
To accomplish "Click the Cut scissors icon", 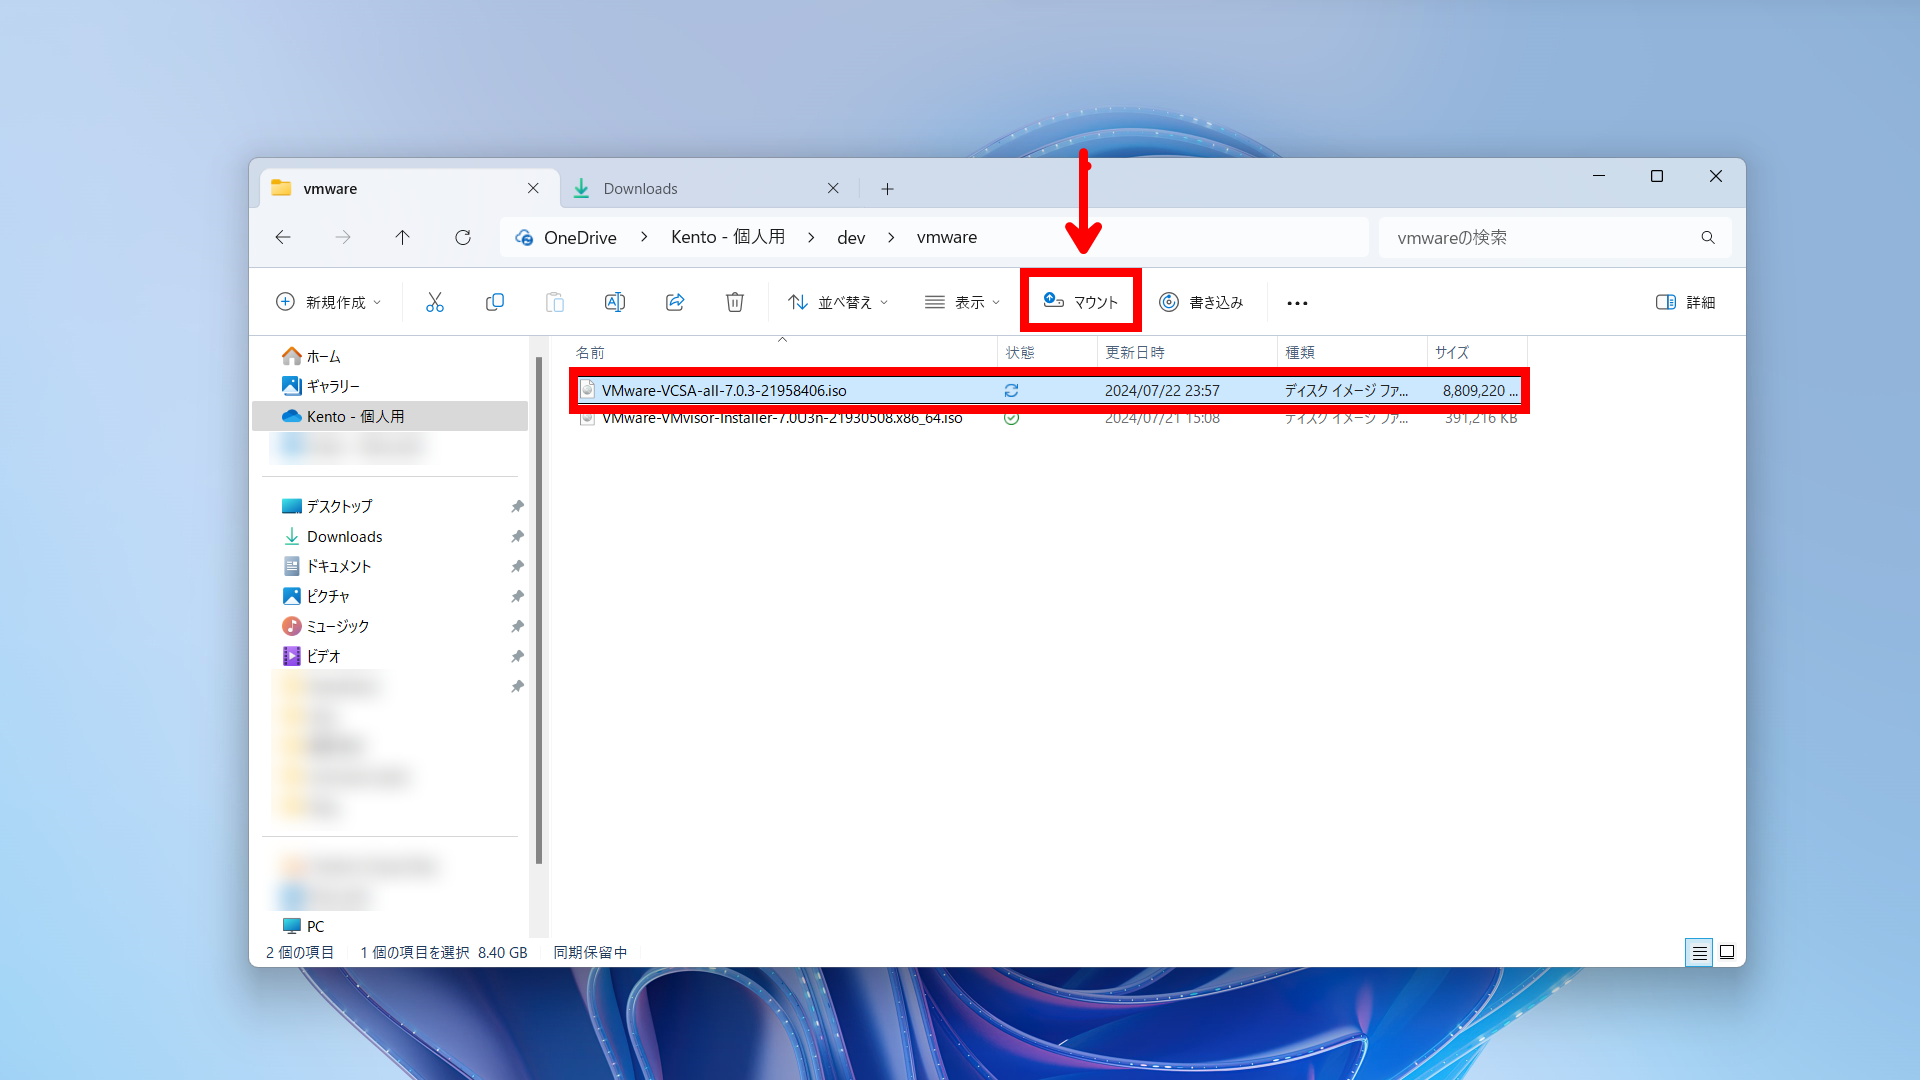I will point(434,302).
